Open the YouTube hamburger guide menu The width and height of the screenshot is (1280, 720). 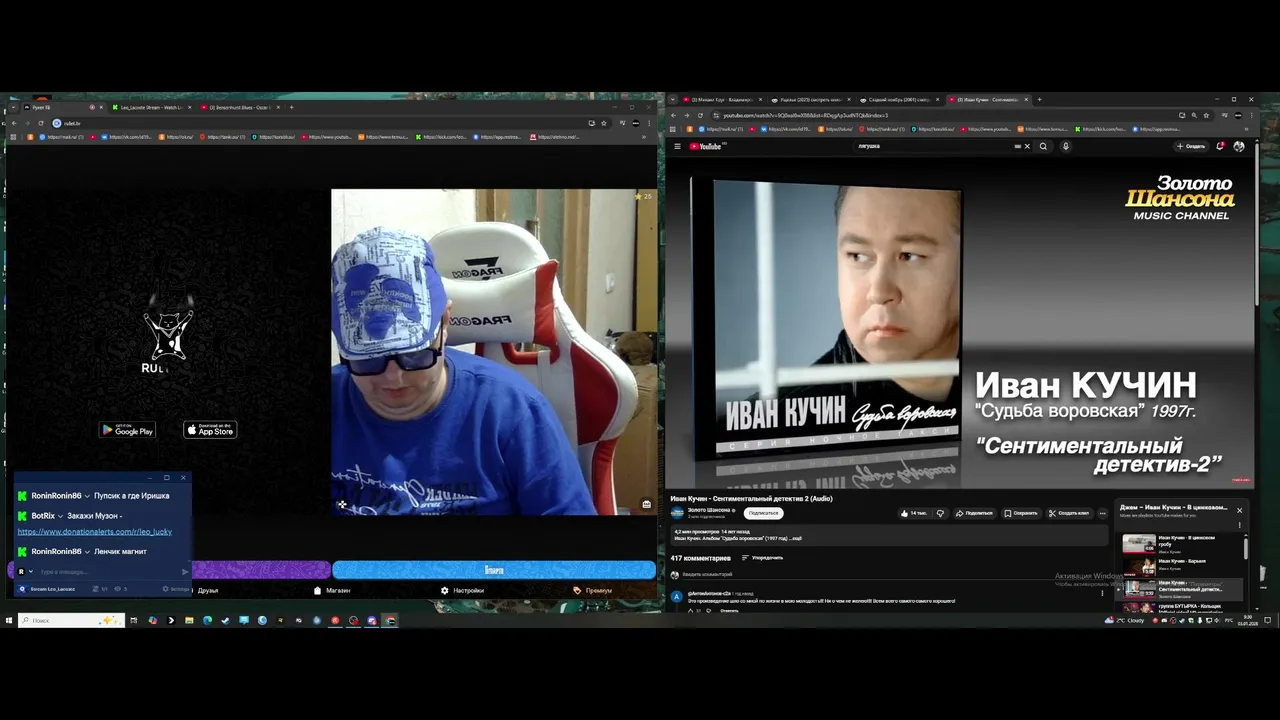677,146
